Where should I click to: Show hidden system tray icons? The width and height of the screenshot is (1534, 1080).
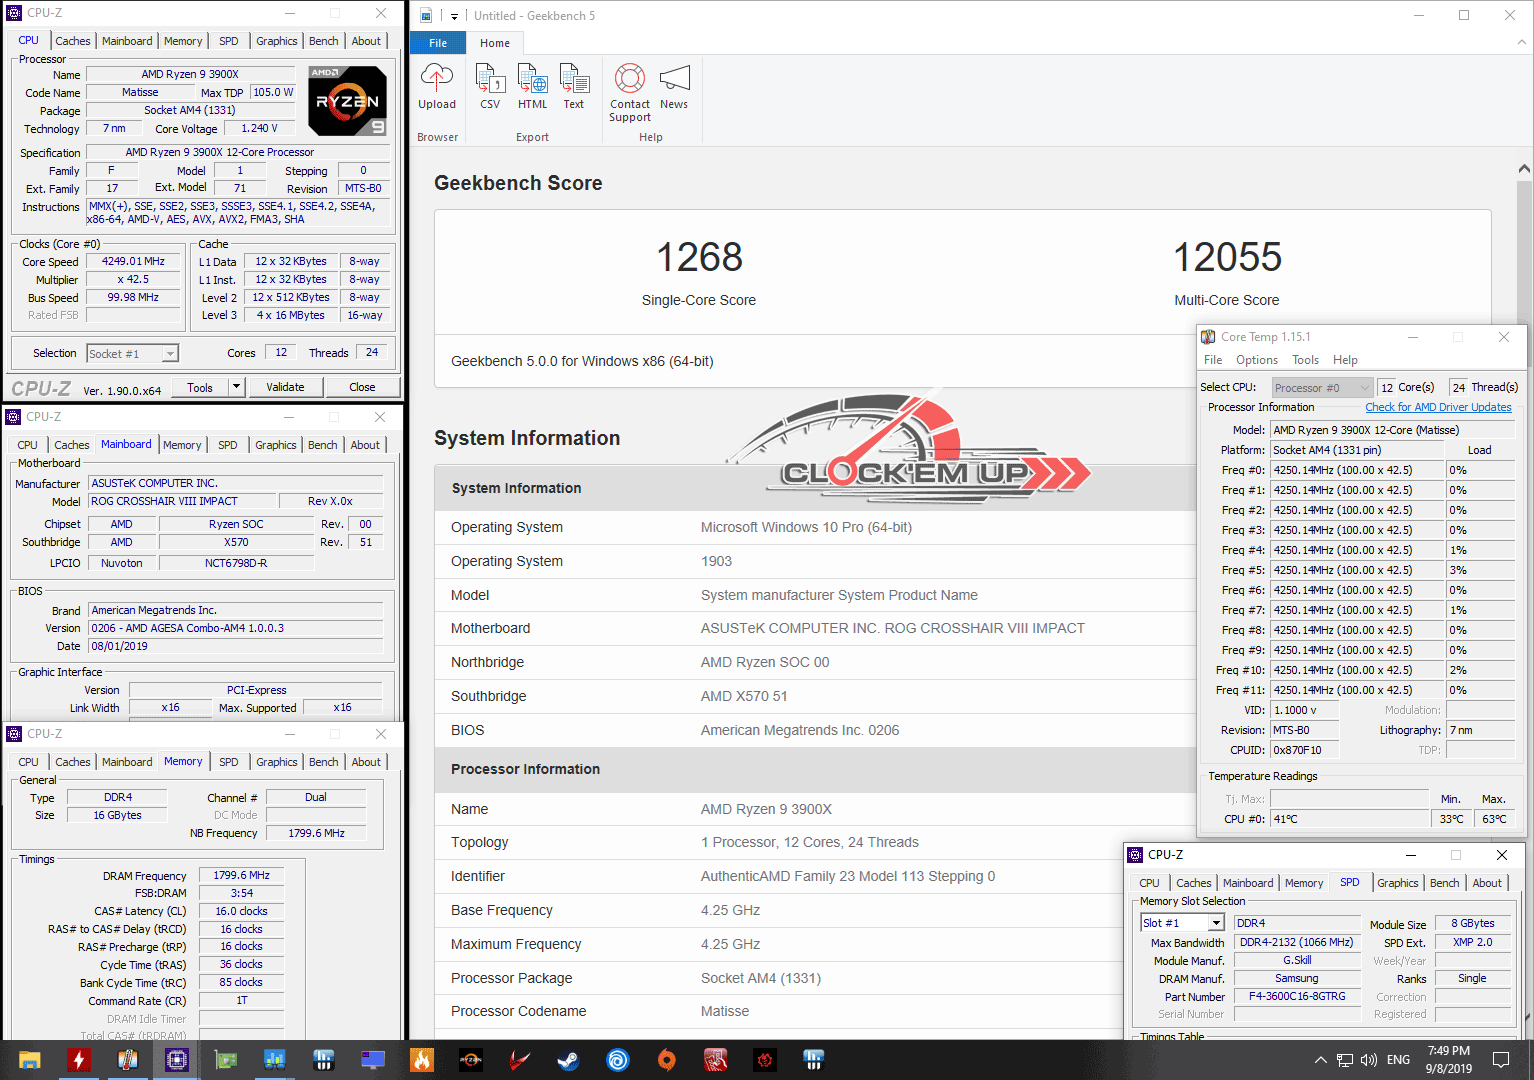coord(1320,1060)
